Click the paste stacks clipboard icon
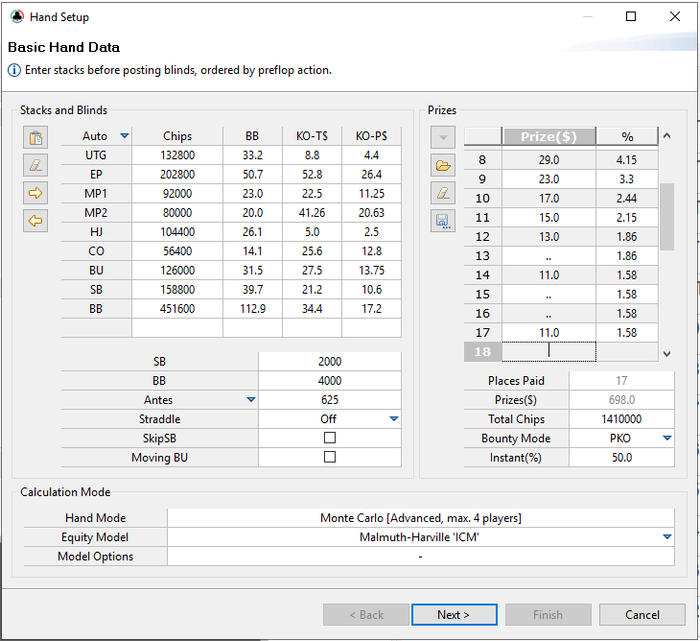700x641 pixels. [x=36, y=138]
